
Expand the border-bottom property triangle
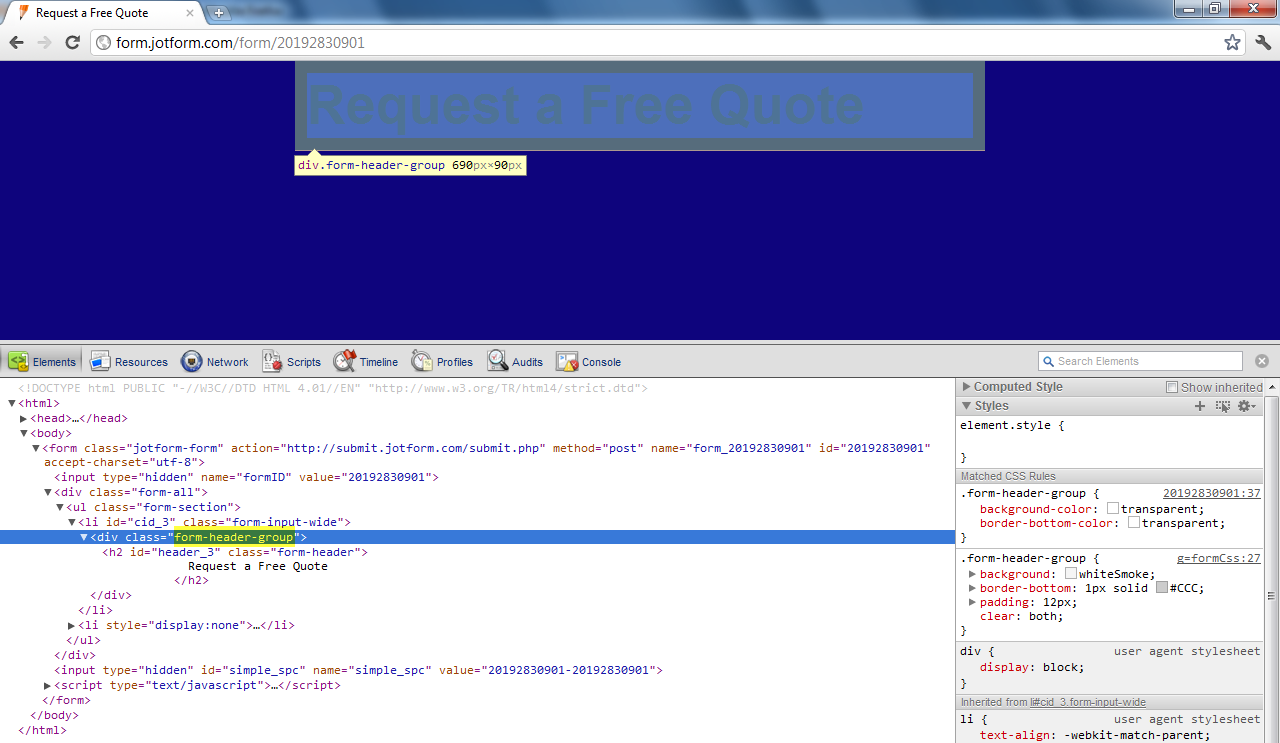pos(972,588)
